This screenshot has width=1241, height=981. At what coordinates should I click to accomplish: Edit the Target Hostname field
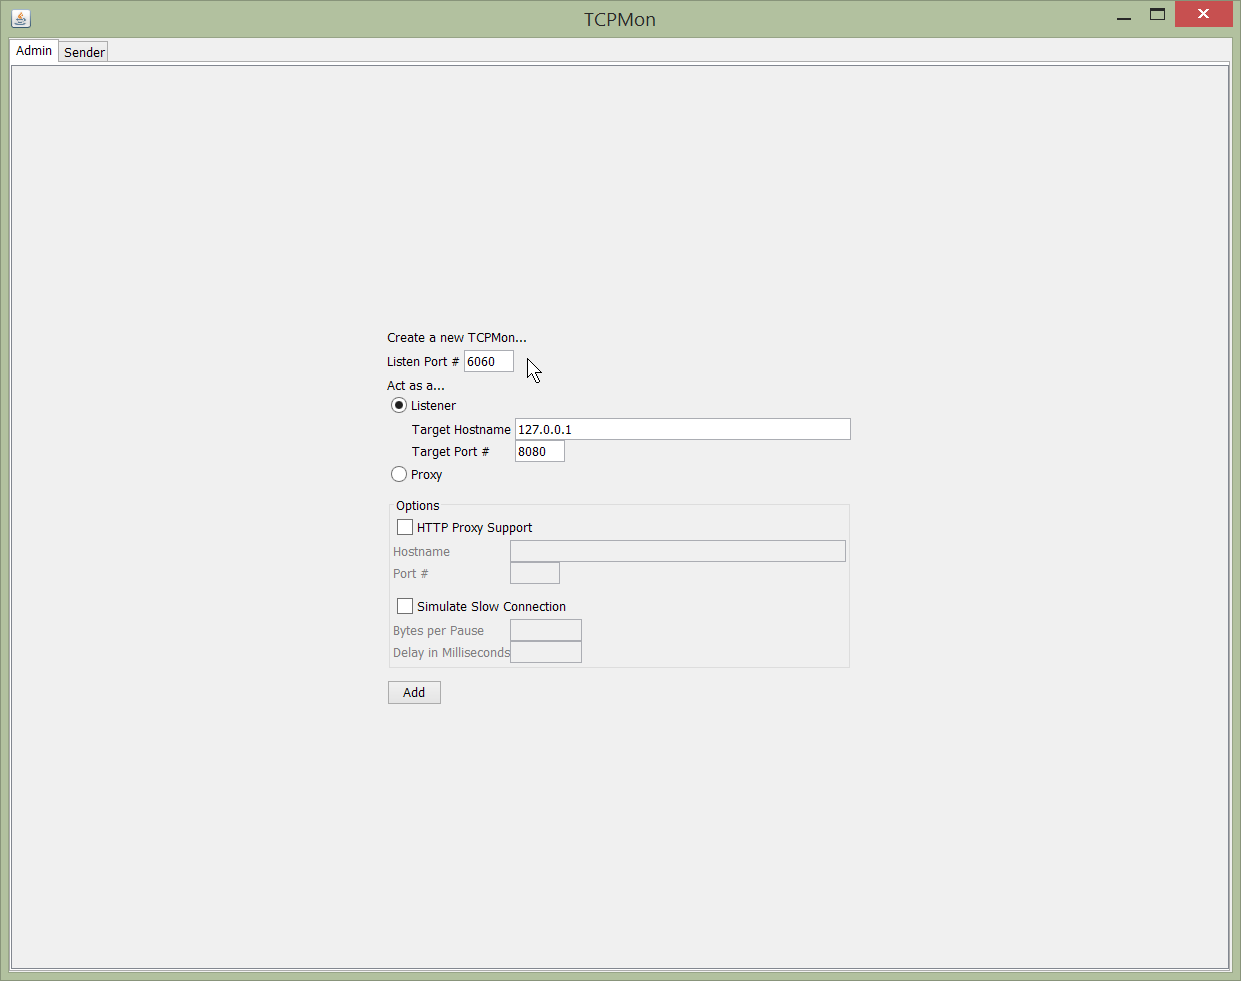pos(683,429)
